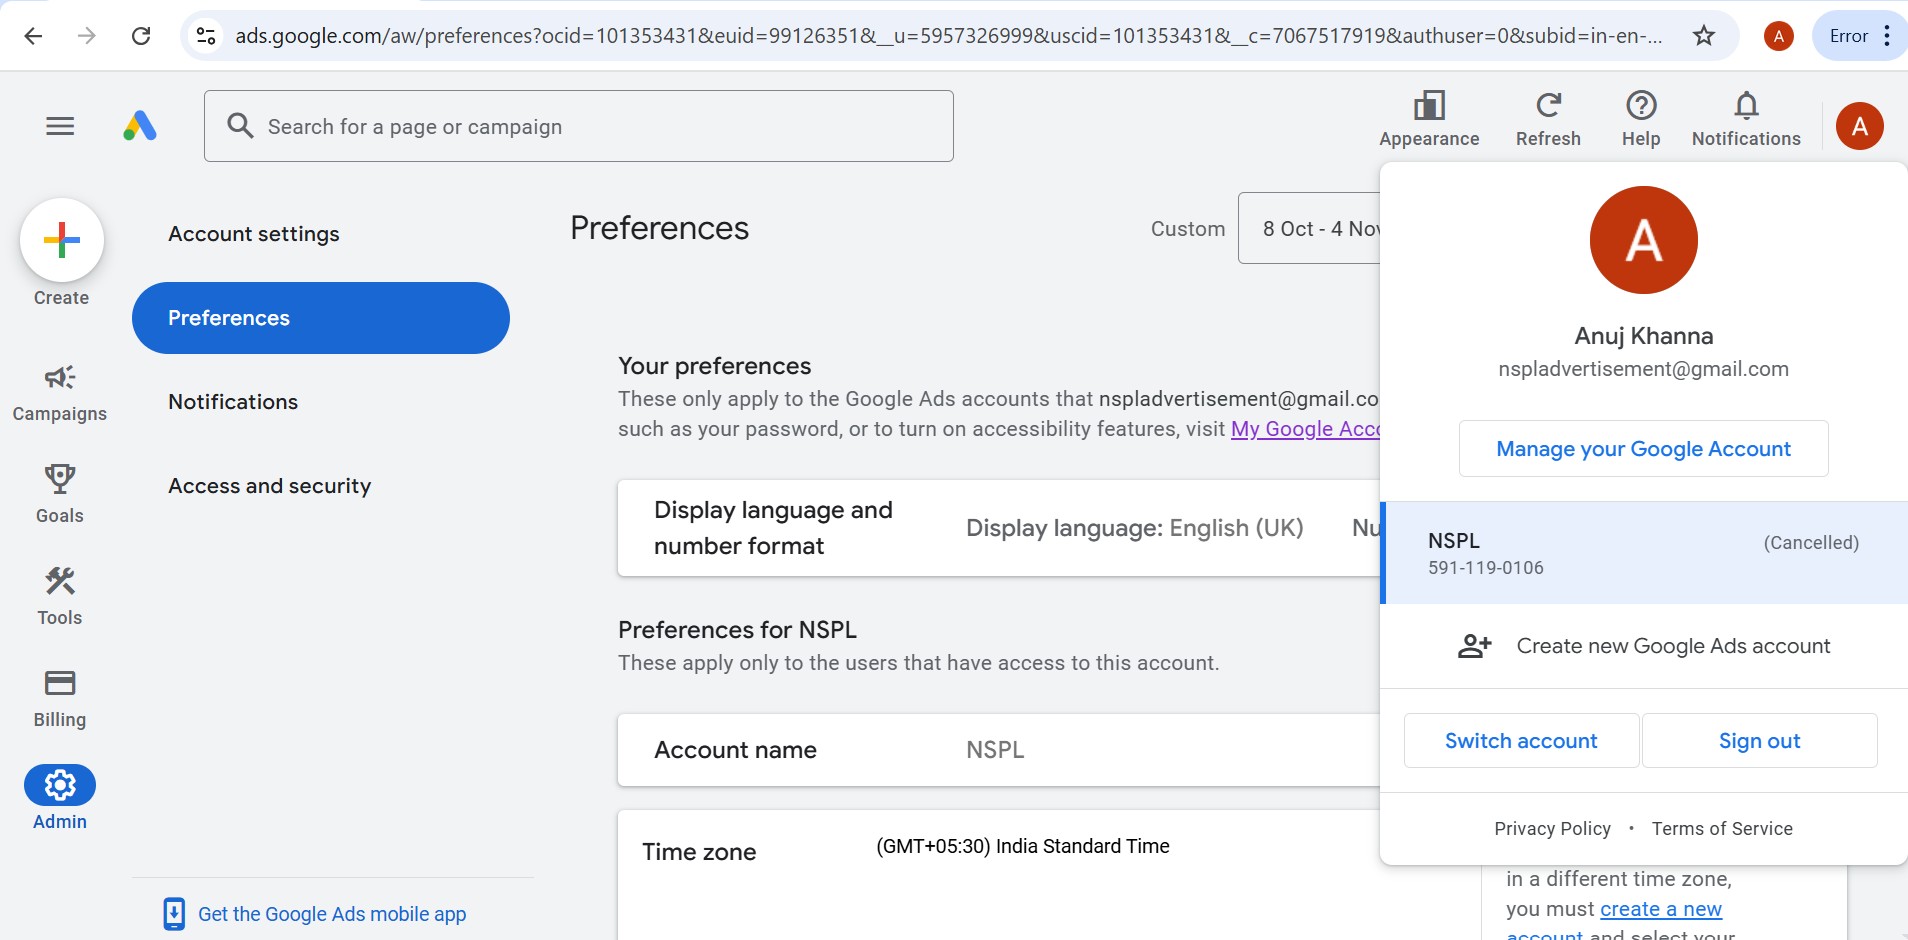This screenshot has height=940, width=1908.
Task: Click the create a new account link
Action: coord(1661,910)
